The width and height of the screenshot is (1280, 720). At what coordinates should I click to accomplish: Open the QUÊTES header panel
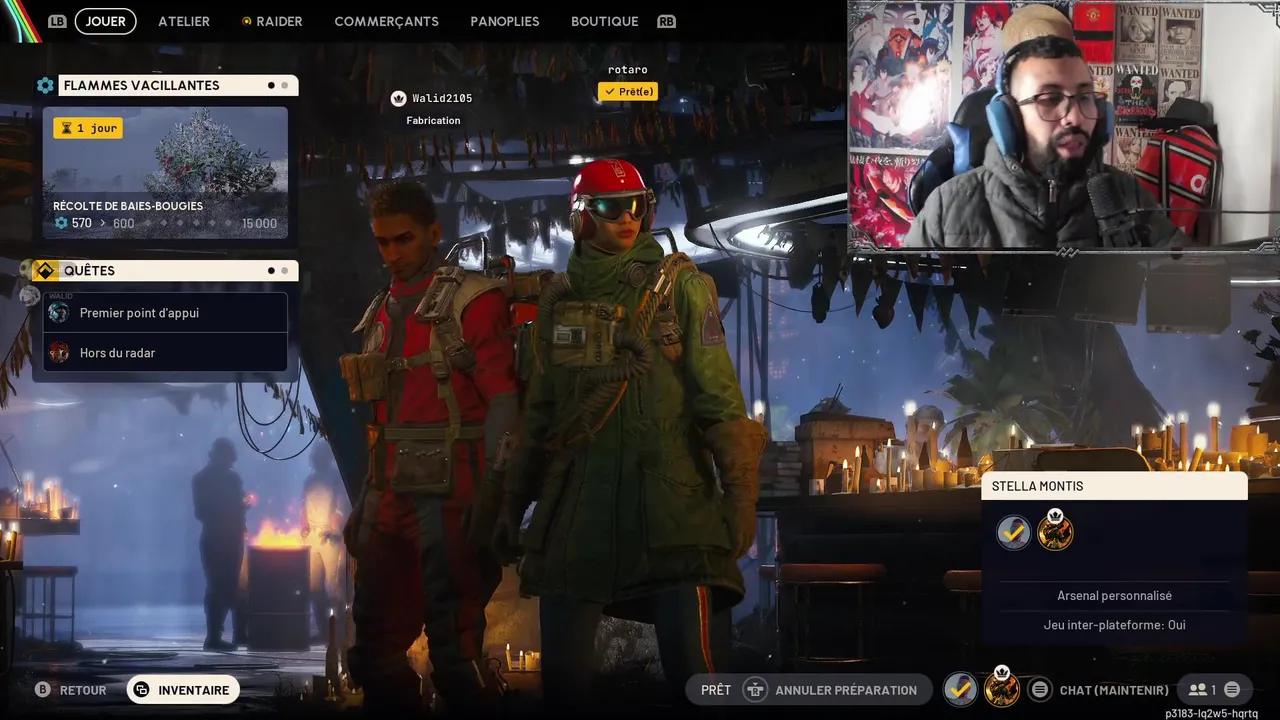[178, 270]
